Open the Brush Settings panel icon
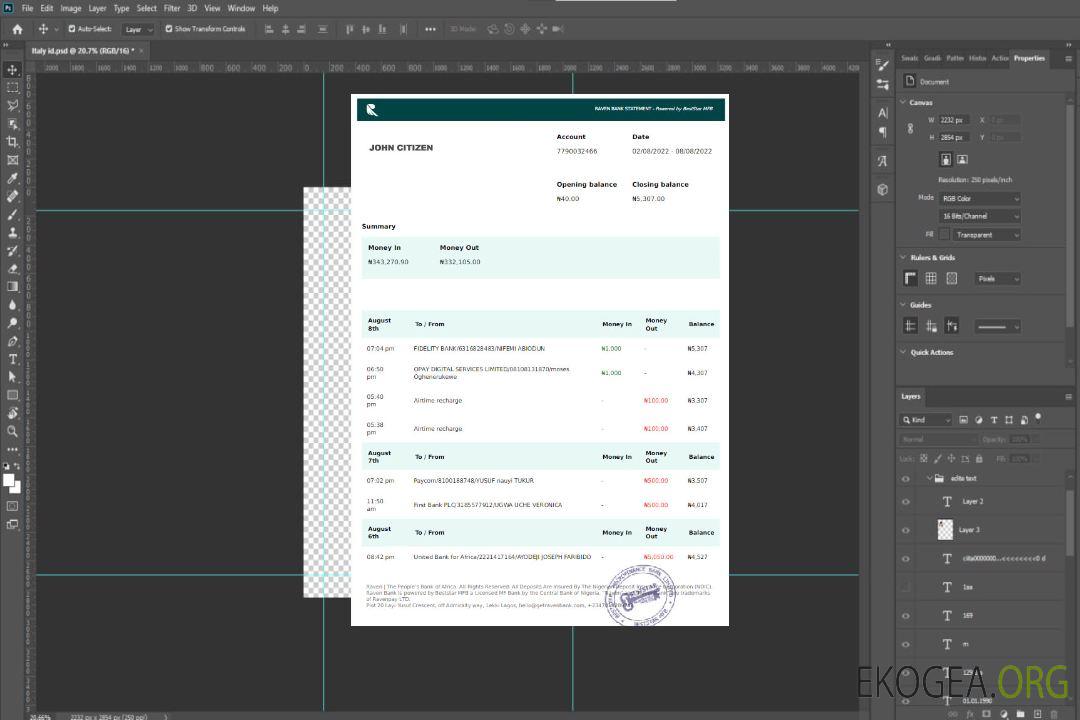The height and width of the screenshot is (720, 1080). 883,65
